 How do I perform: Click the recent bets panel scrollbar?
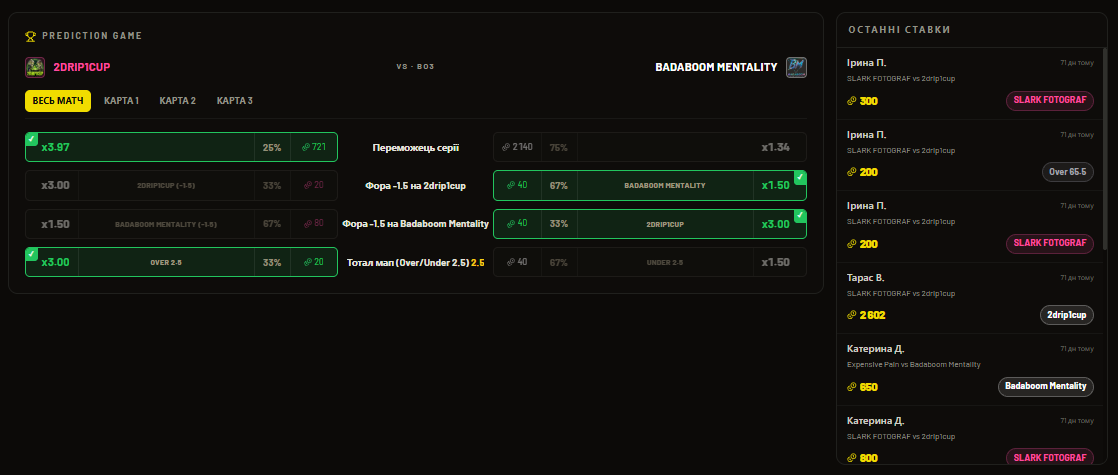(x=1105, y=150)
